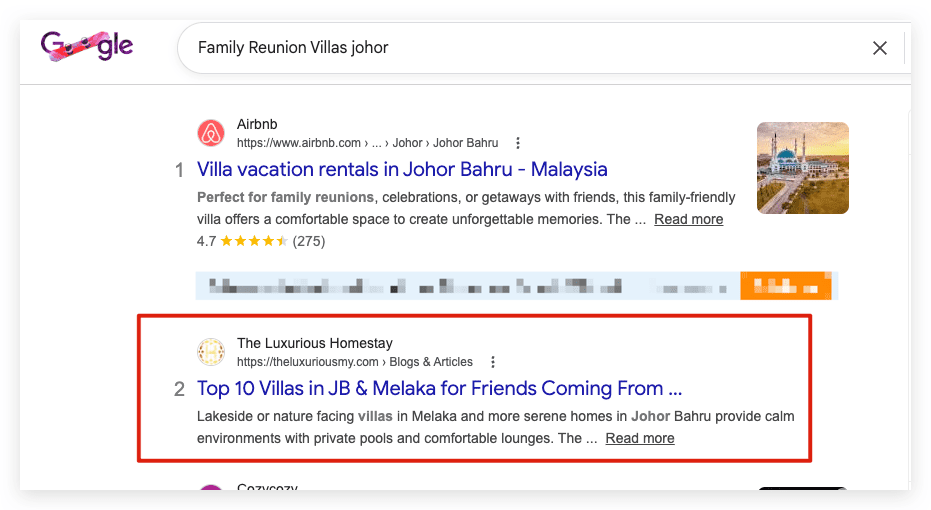931x510 pixels.
Task: Click the Airbnb site name text
Action: coord(257,124)
